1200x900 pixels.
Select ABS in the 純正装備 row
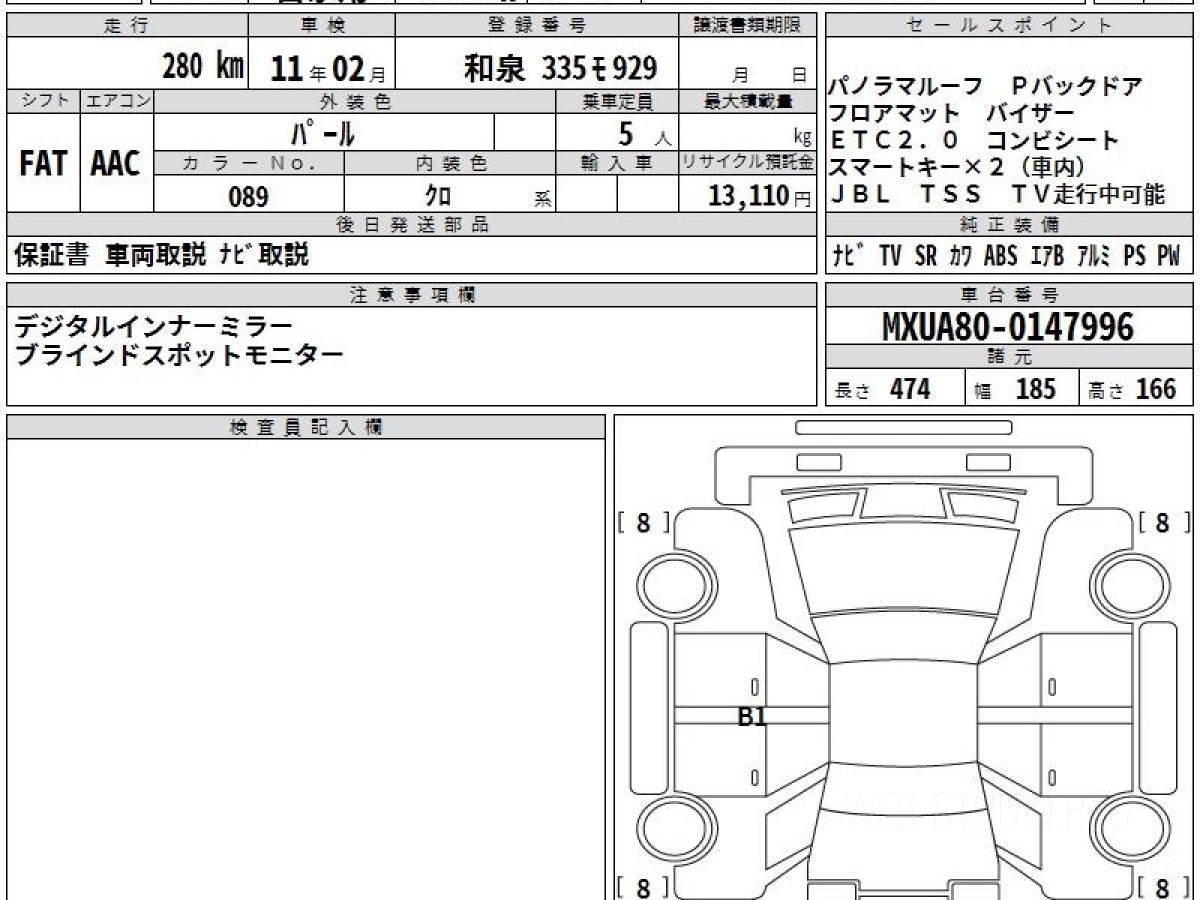[1000, 256]
